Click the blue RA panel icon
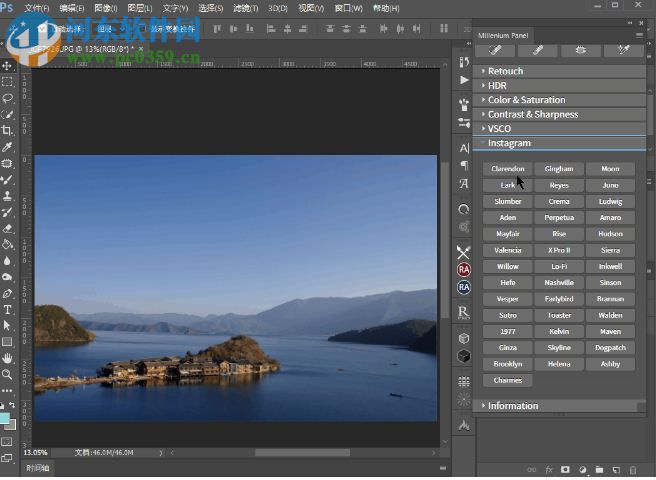This screenshot has height=480, width=656. click(x=464, y=287)
